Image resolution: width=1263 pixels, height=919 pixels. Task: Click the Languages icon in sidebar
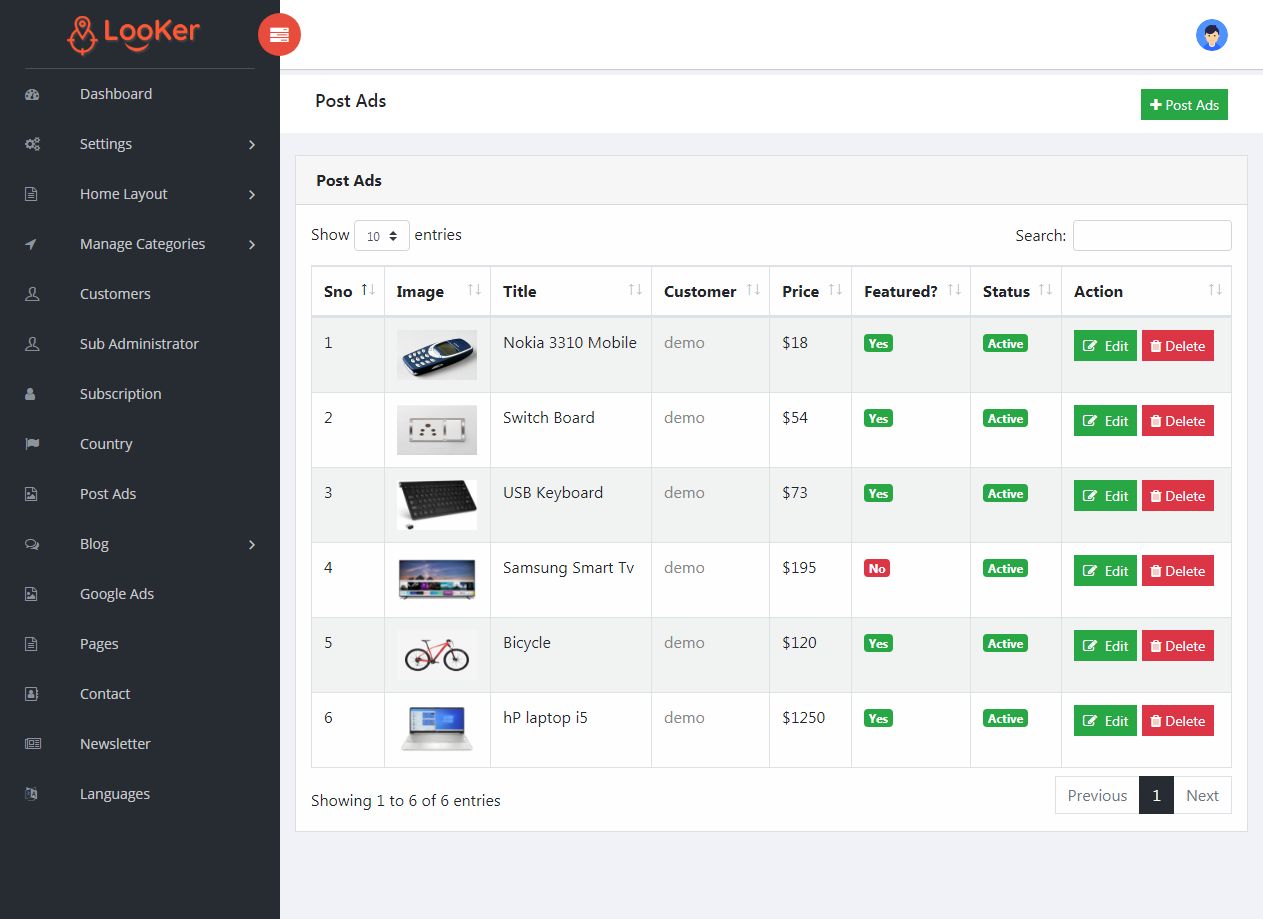point(32,794)
